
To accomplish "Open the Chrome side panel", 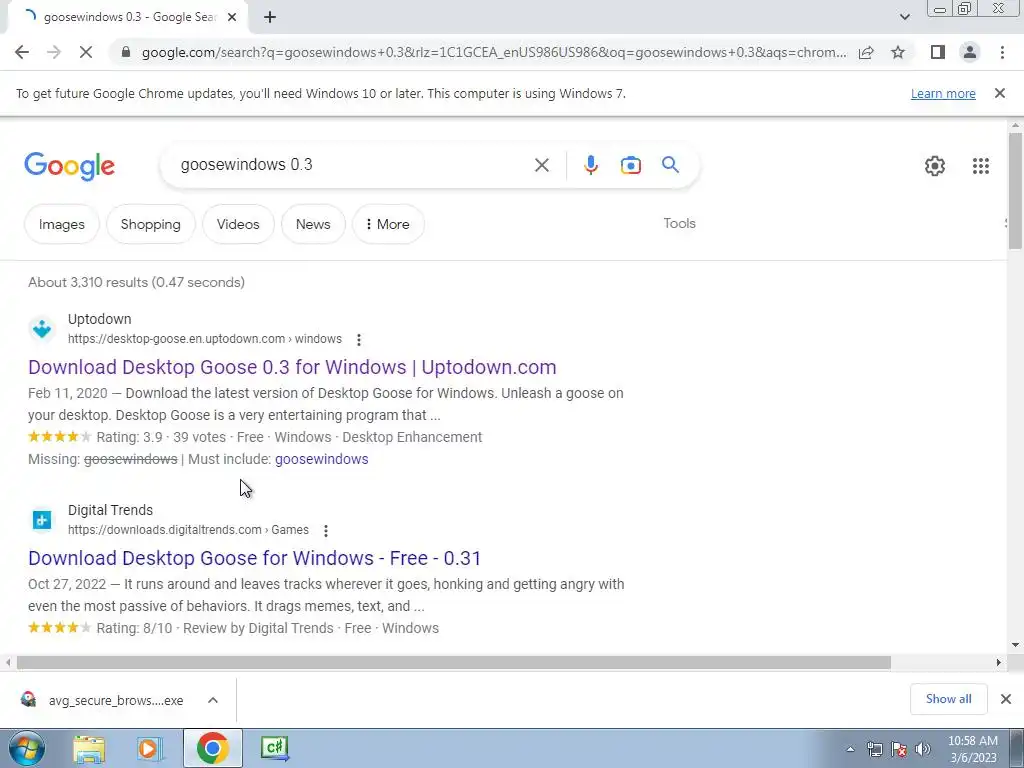I will pos(937,52).
